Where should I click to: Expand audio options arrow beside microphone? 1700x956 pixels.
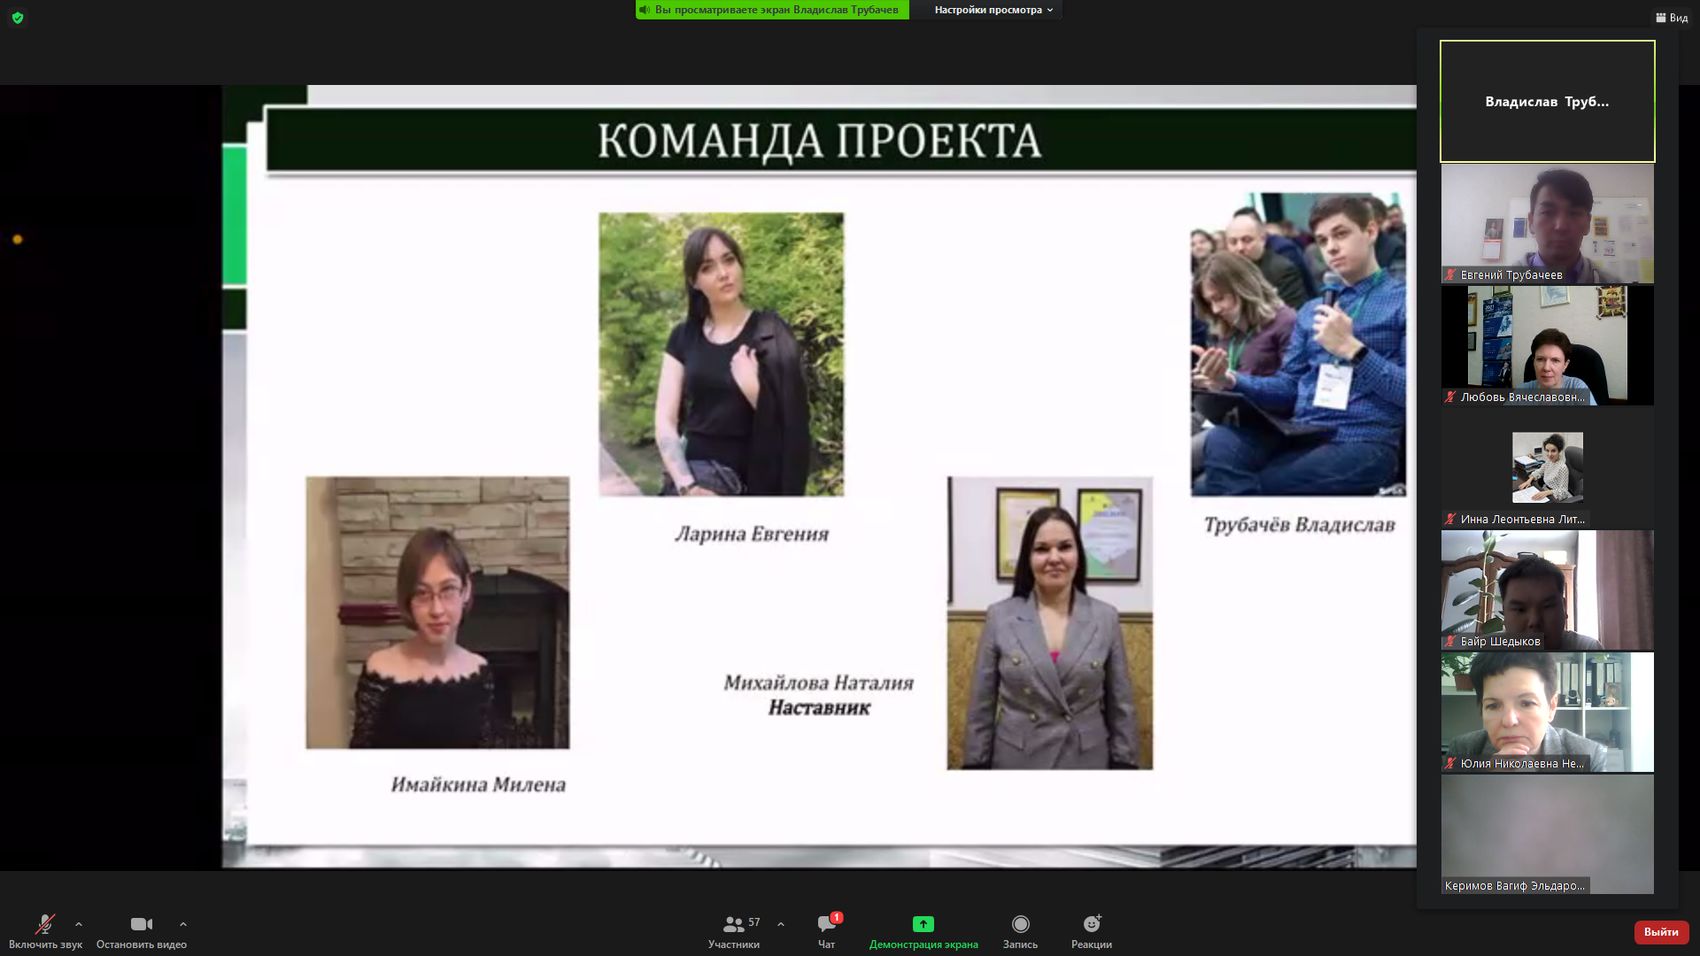79,924
